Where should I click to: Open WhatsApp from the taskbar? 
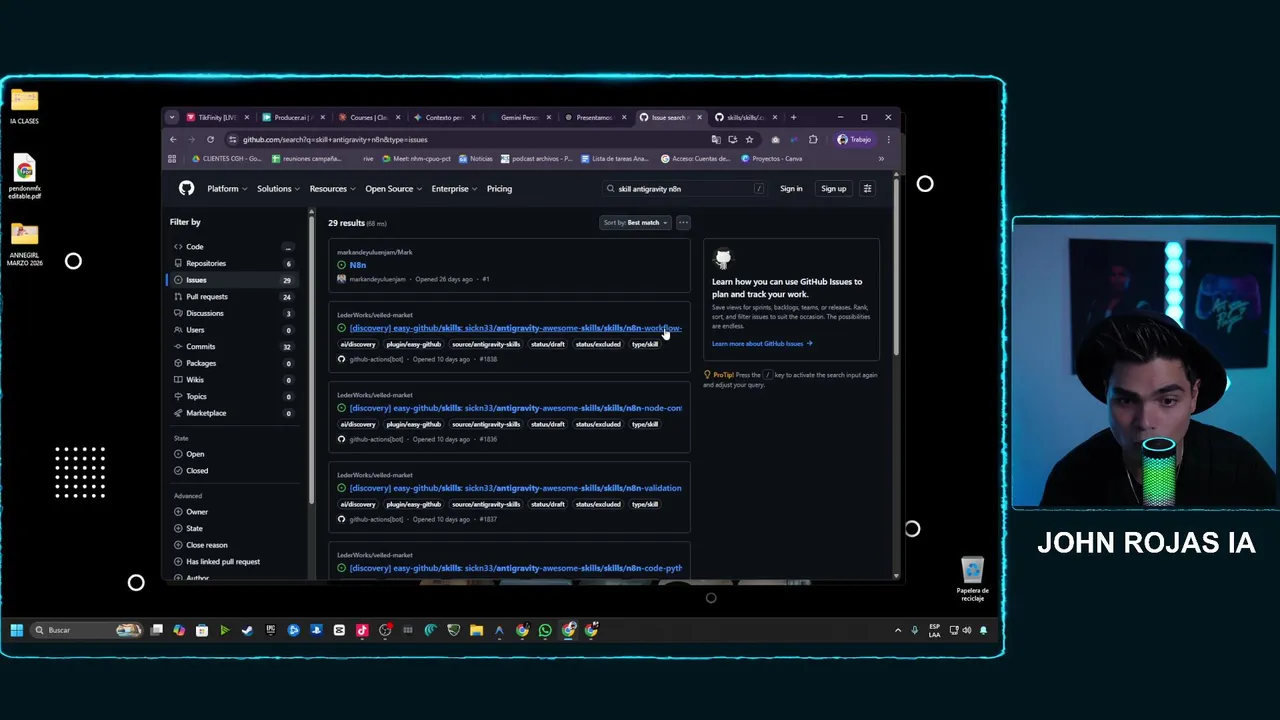point(545,630)
